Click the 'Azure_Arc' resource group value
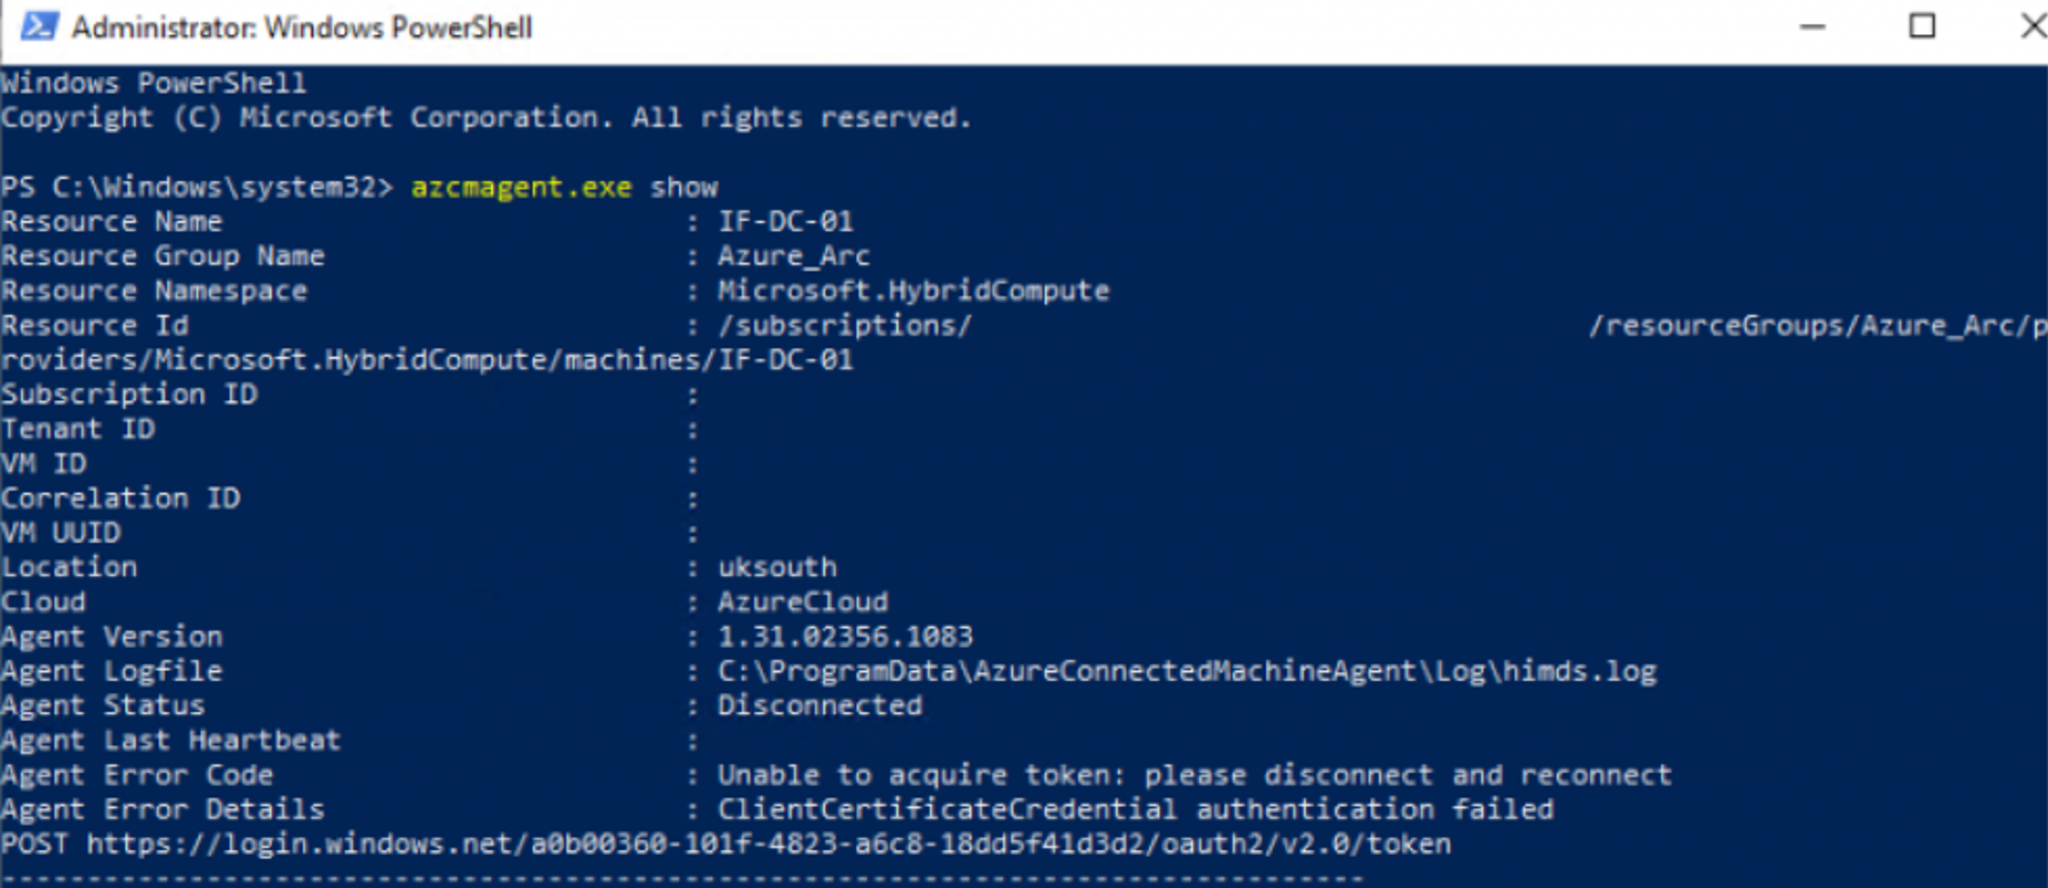The width and height of the screenshot is (2048, 888). (x=793, y=256)
